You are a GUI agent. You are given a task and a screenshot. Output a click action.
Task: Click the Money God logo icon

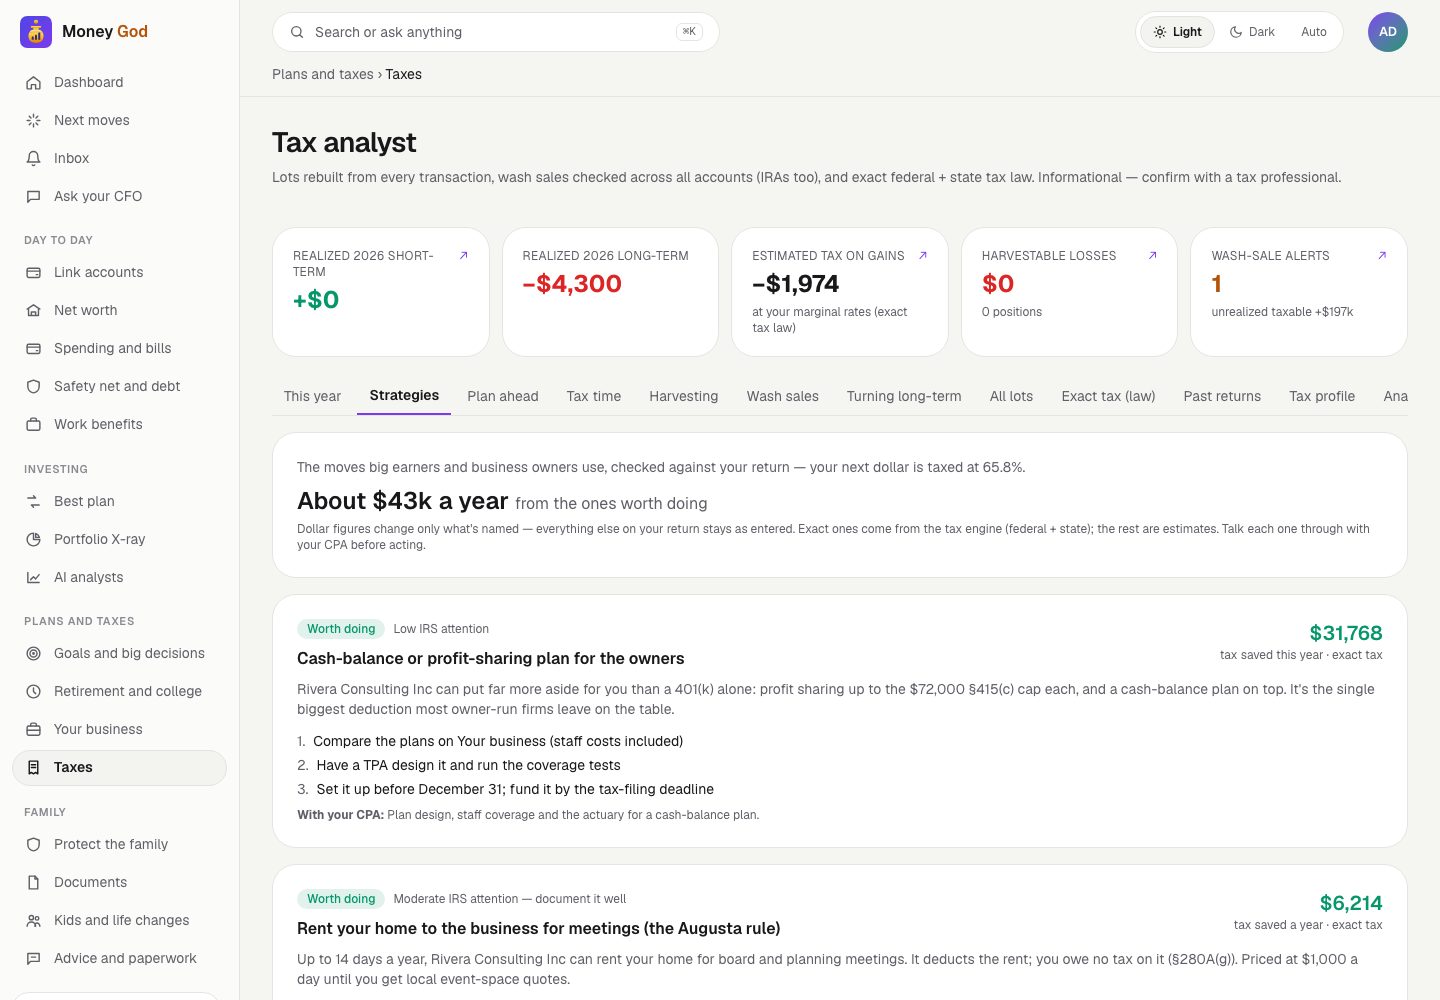36,32
